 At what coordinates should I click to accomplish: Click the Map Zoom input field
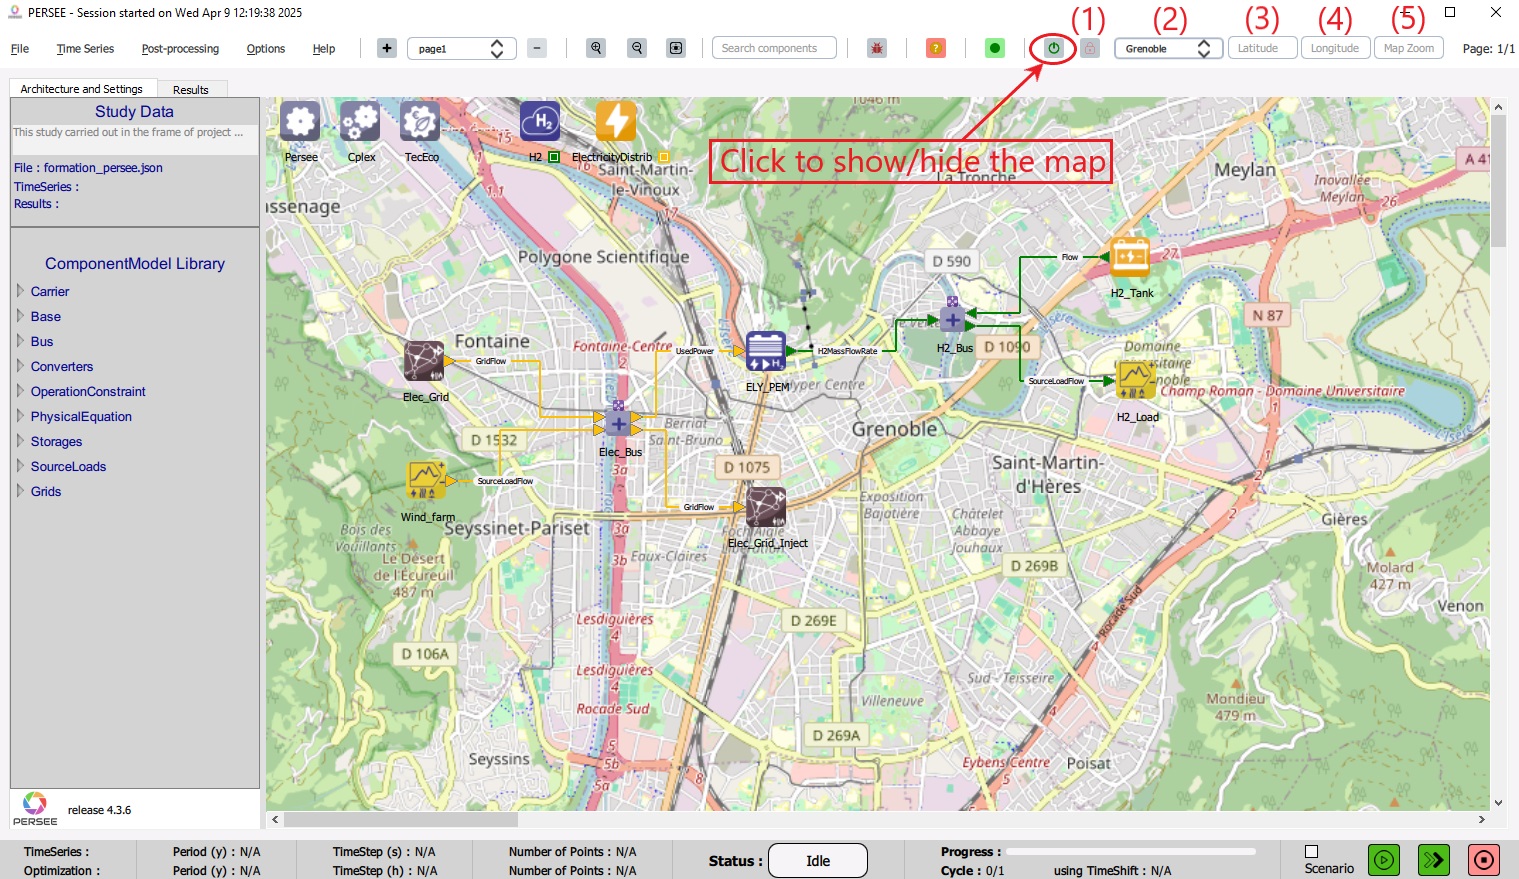tap(1409, 48)
